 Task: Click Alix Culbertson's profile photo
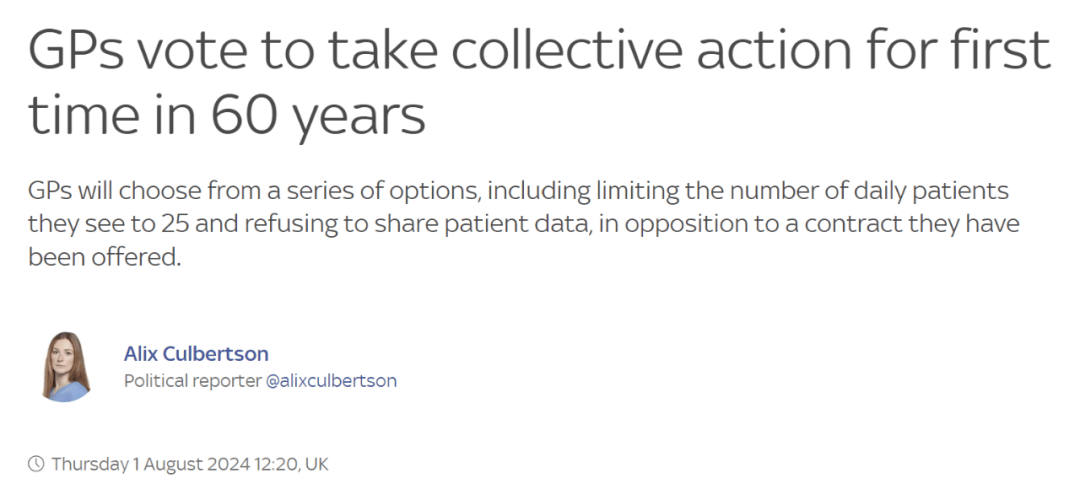point(66,366)
